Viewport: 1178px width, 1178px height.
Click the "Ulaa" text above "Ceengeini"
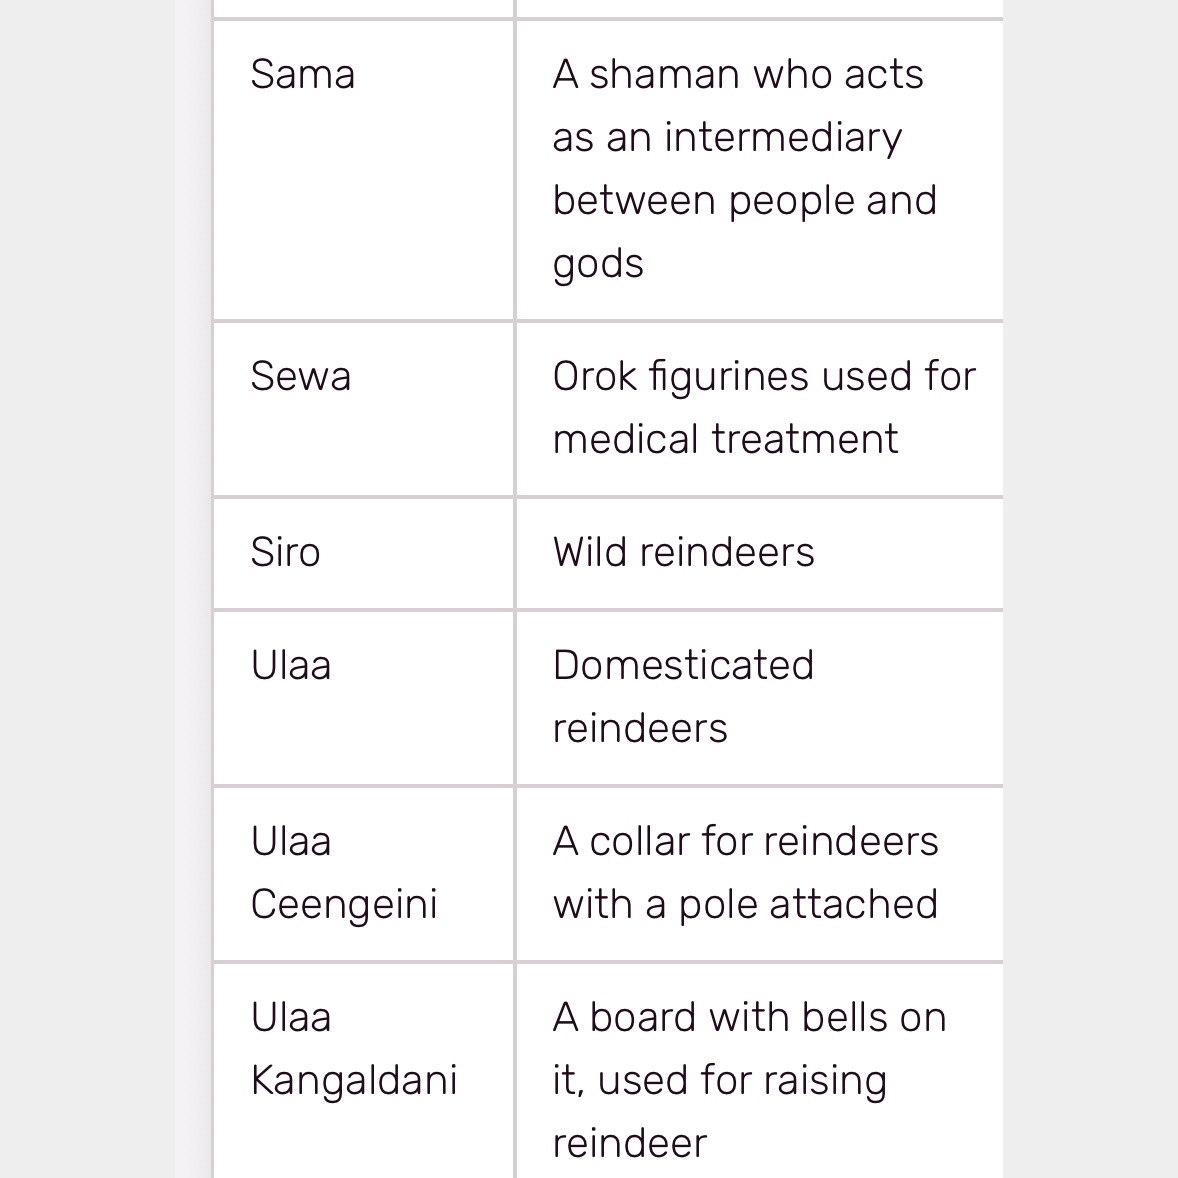click(290, 842)
